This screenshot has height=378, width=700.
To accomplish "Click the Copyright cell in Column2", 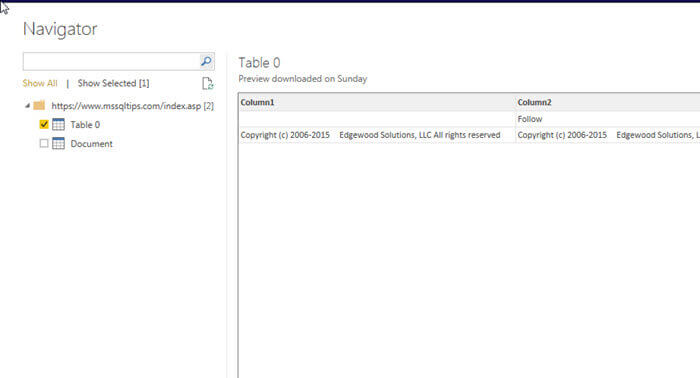I will coord(608,135).
